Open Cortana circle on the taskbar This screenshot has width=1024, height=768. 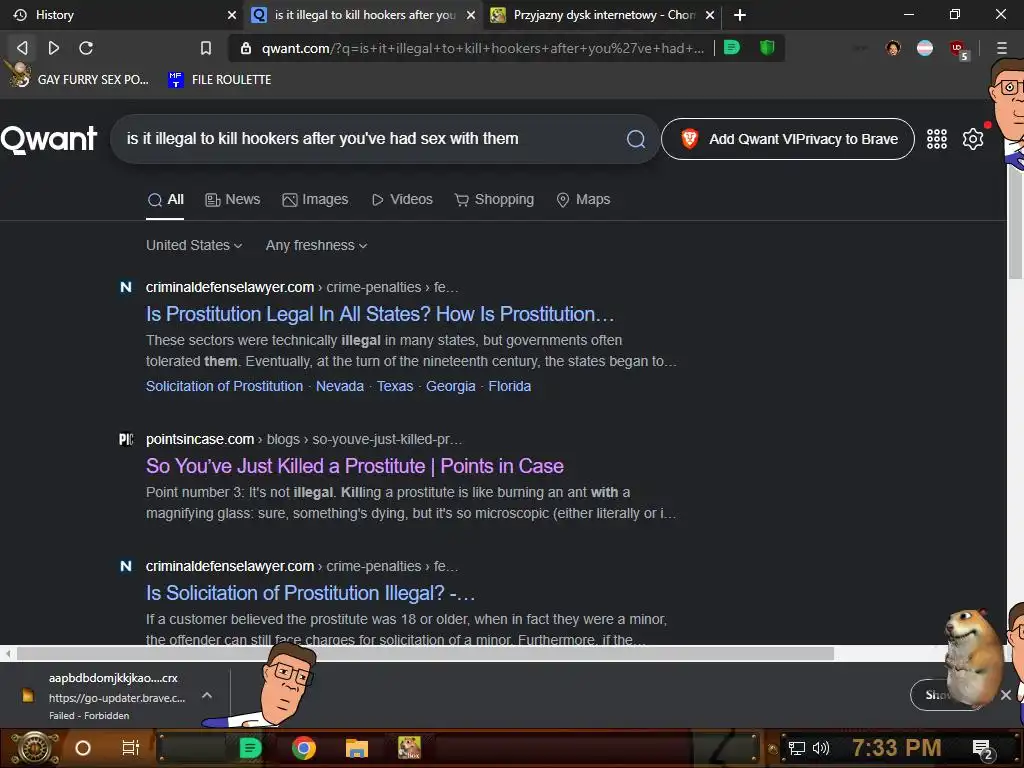point(83,748)
